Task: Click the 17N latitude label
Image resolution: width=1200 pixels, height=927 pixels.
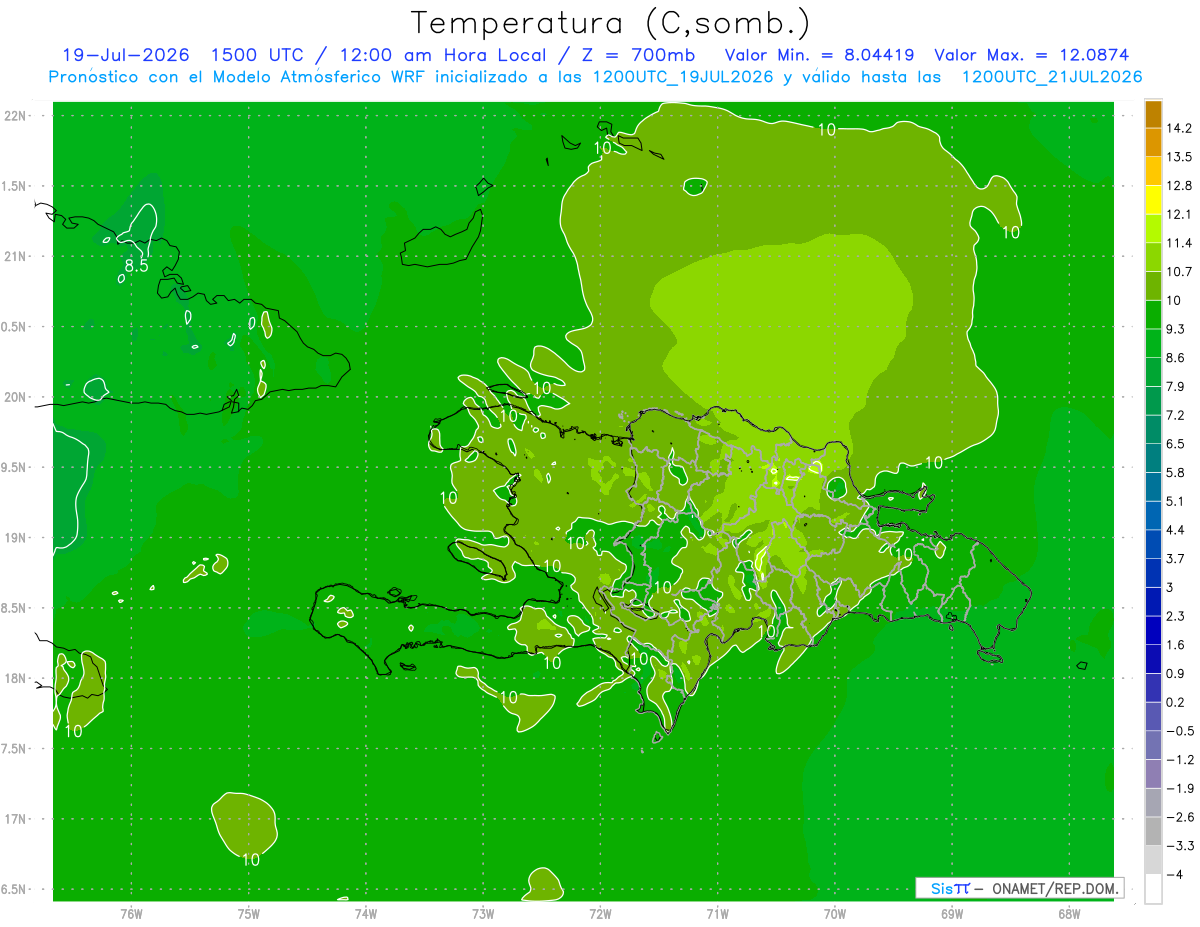Action: pyautogui.click(x=16, y=819)
